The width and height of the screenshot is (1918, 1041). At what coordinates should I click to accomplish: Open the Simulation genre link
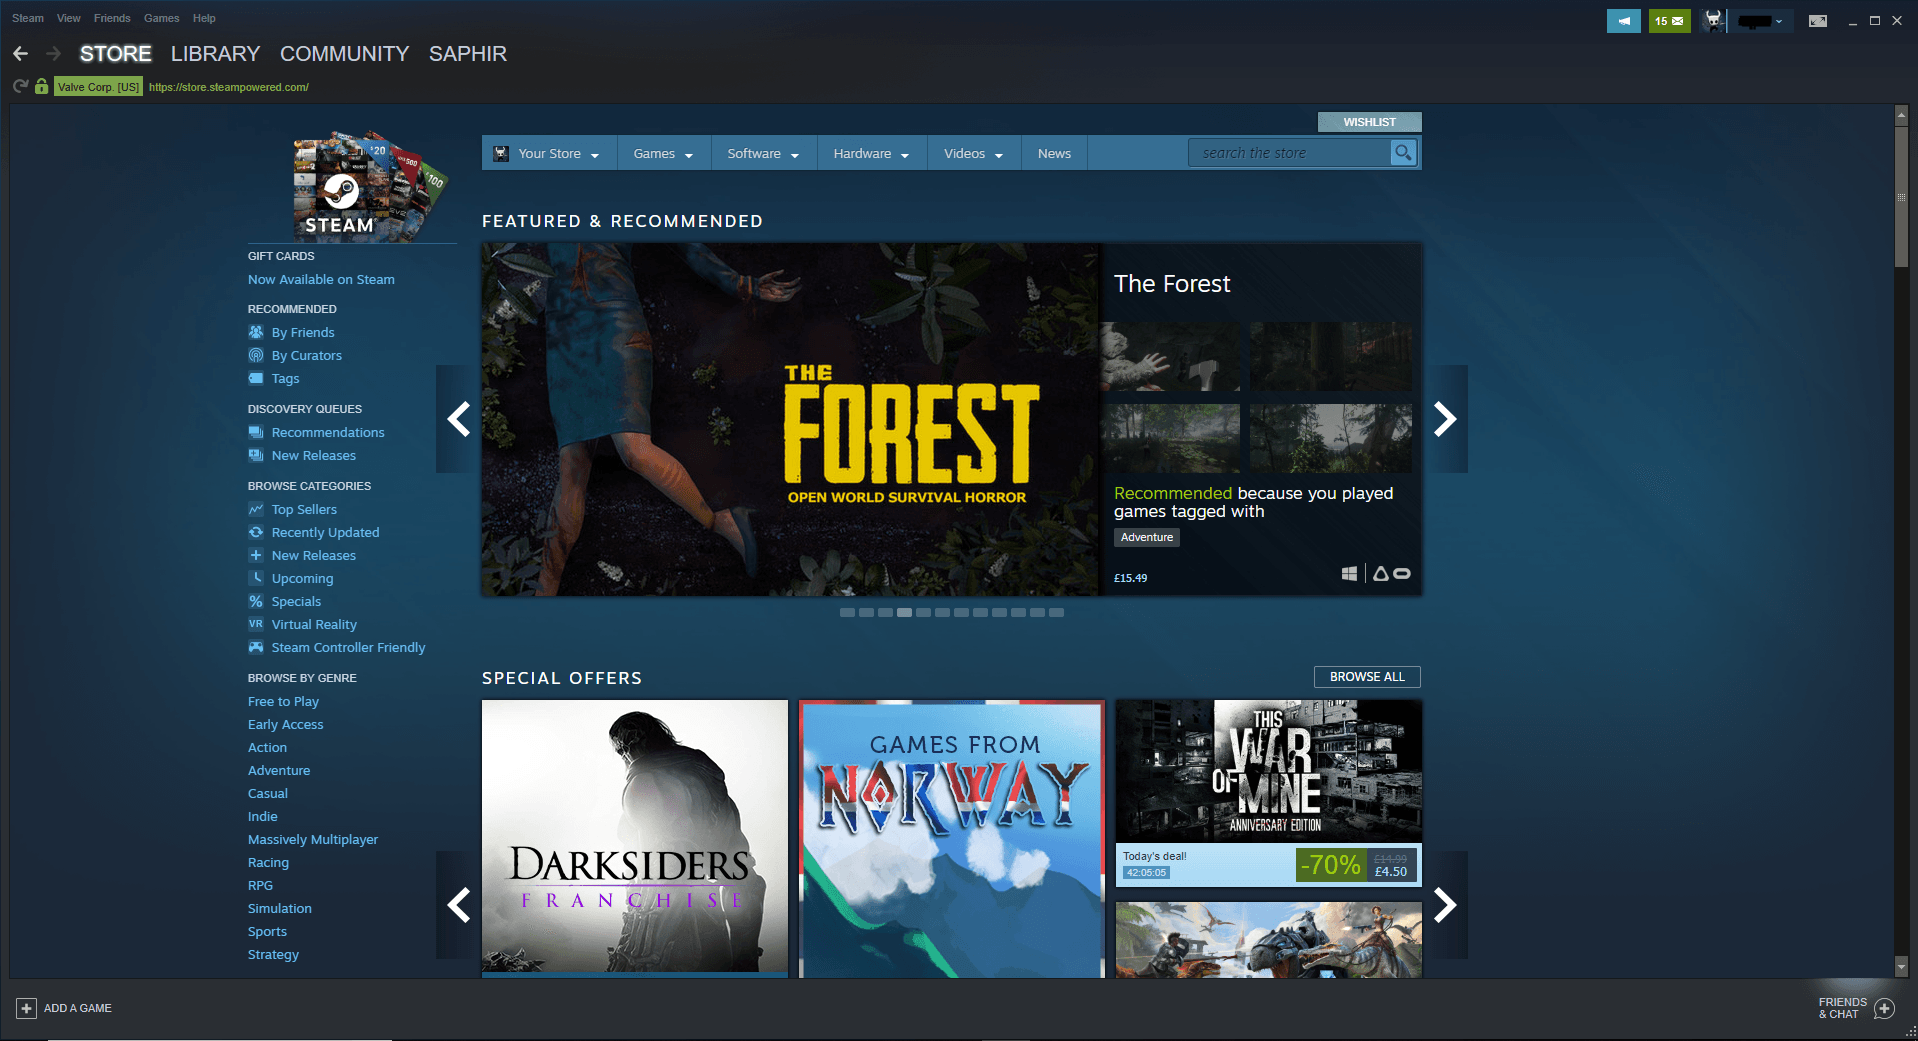pyautogui.click(x=280, y=909)
